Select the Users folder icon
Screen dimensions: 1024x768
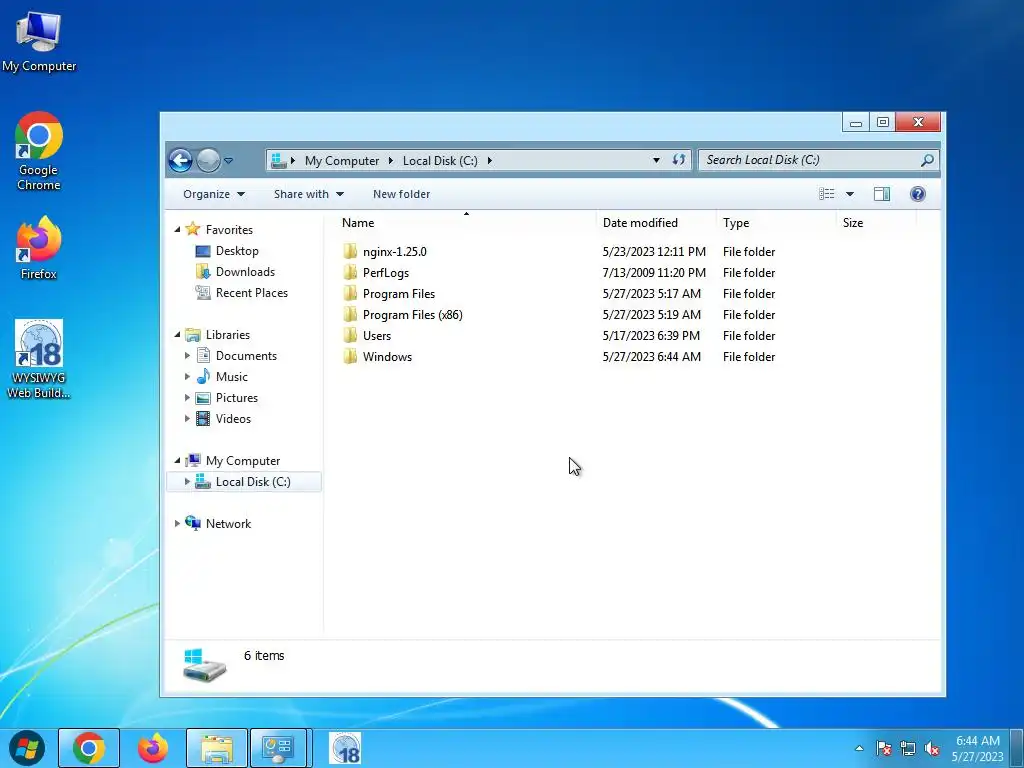pos(350,336)
